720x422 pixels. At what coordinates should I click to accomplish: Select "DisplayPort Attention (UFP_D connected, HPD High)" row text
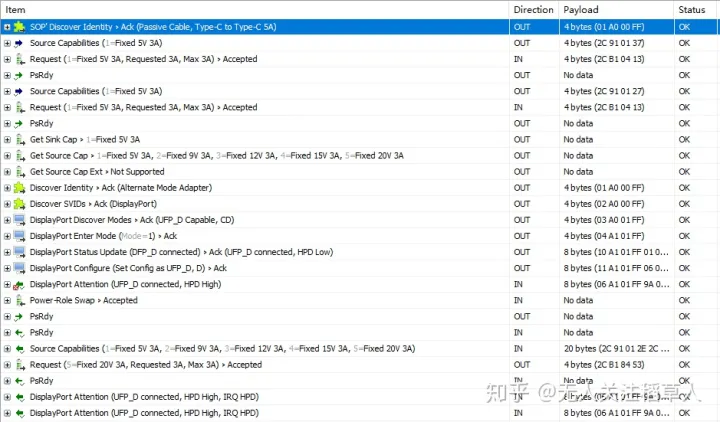click(125, 284)
